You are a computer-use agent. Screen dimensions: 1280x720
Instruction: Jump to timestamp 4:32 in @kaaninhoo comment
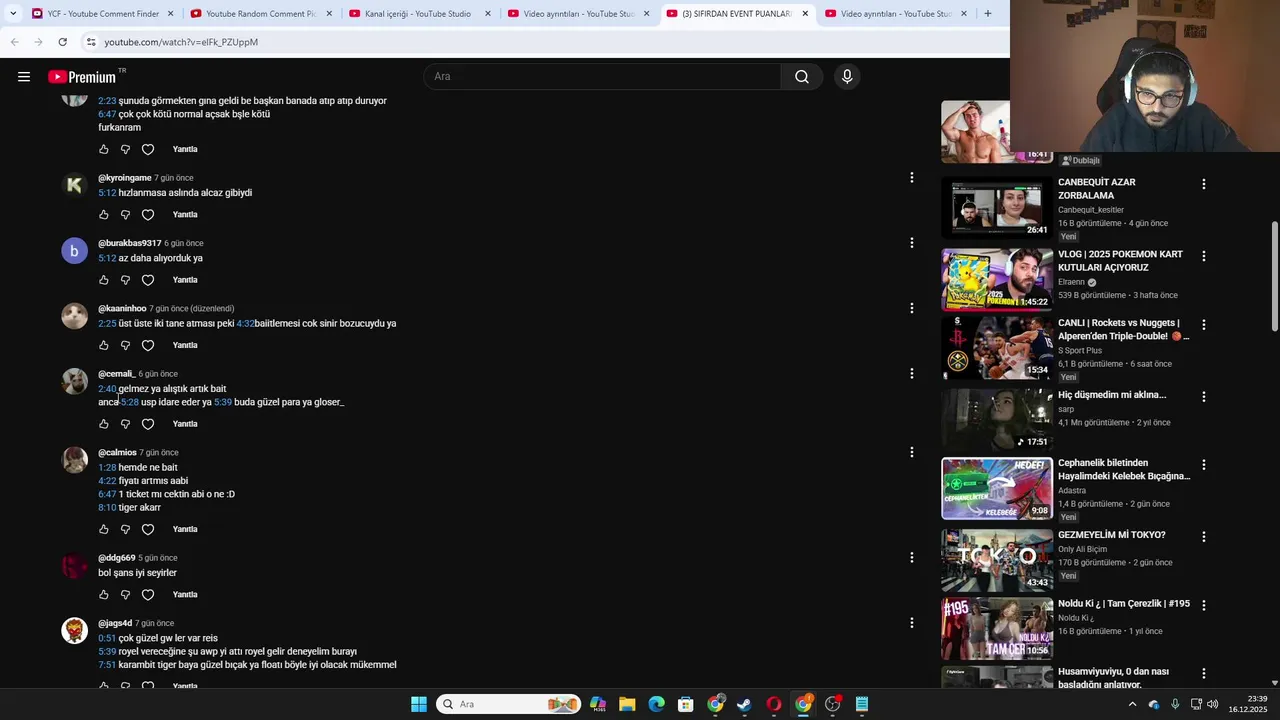(245, 324)
